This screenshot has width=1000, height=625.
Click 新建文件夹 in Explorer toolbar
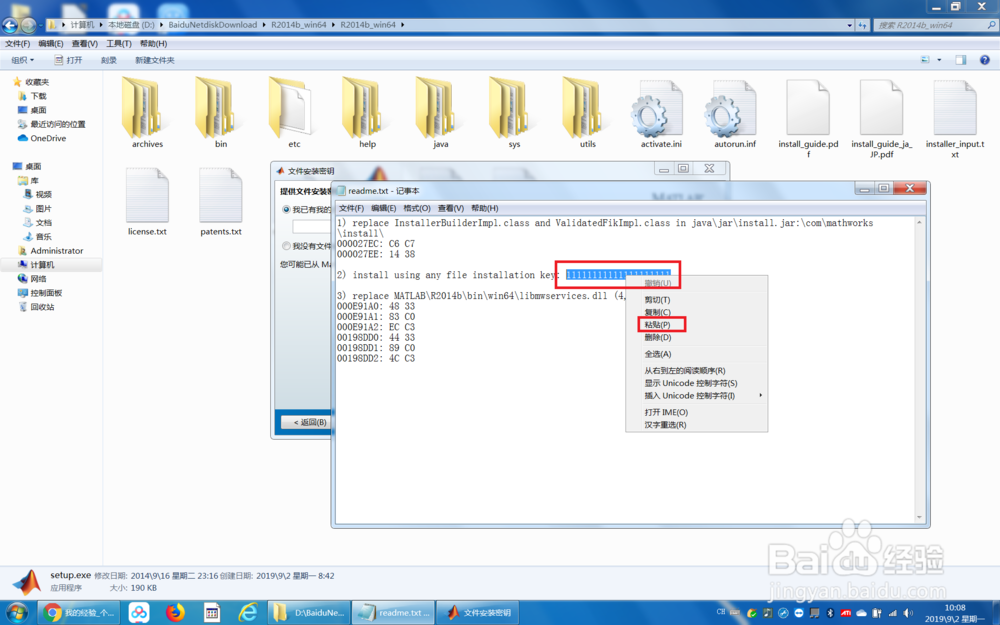[154, 60]
